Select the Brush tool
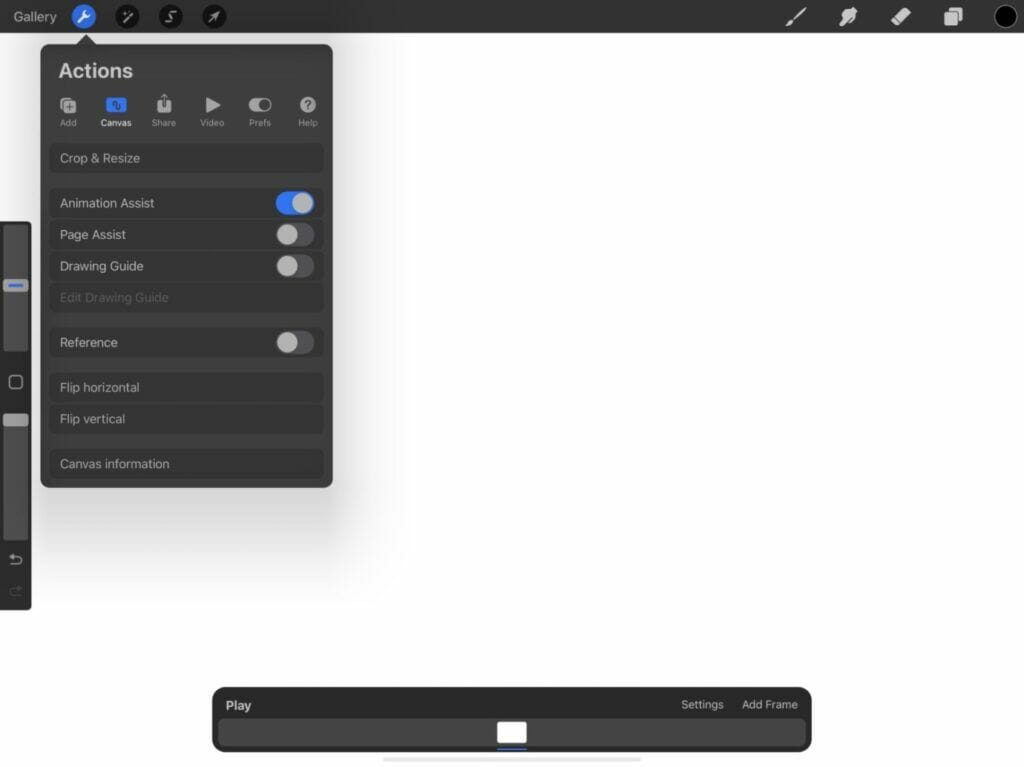Viewport: 1024px width, 767px height. pyautogui.click(x=795, y=16)
